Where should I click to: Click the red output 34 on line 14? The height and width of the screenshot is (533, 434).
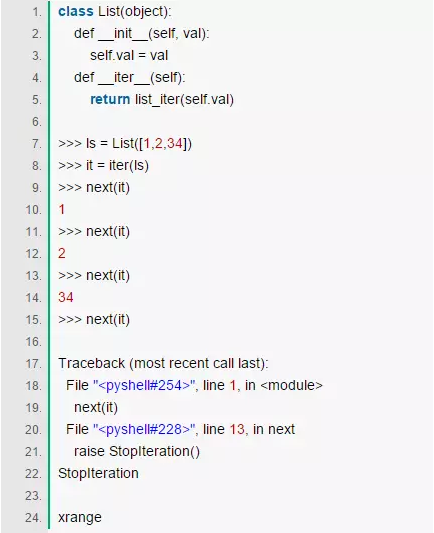pos(66,297)
